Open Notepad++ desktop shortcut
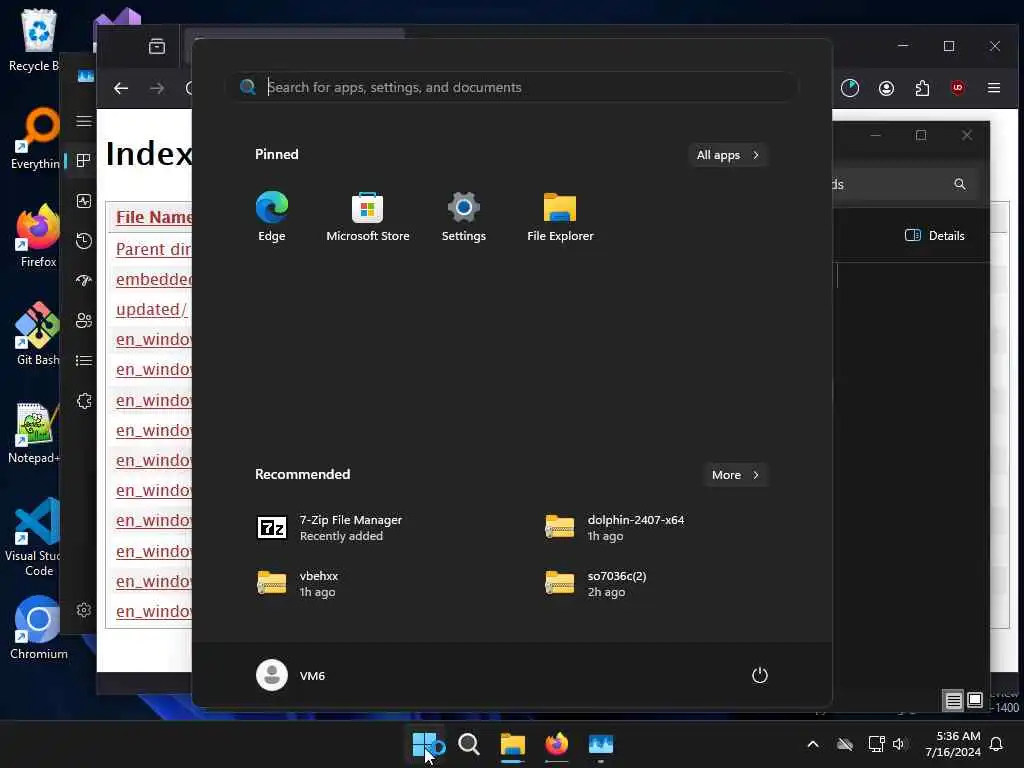The image size is (1024, 768). point(34,432)
